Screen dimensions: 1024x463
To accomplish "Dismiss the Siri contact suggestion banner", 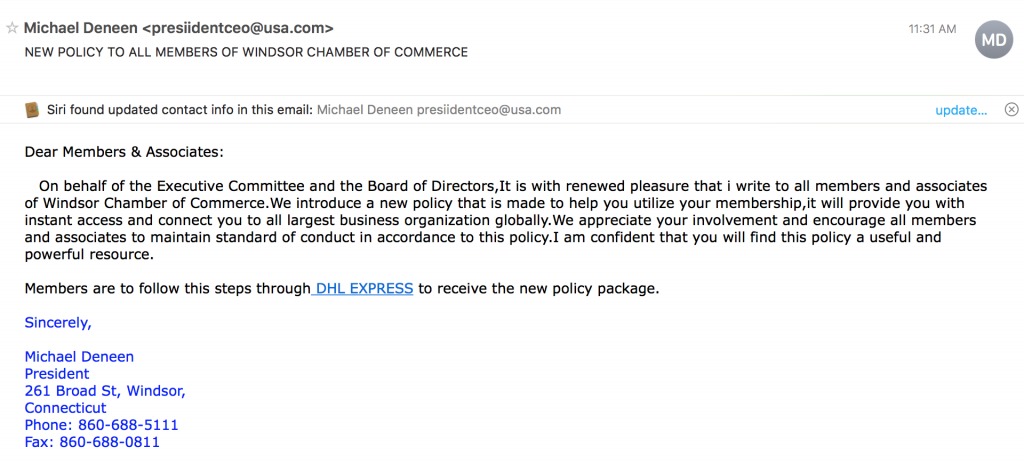I will [x=1011, y=110].
